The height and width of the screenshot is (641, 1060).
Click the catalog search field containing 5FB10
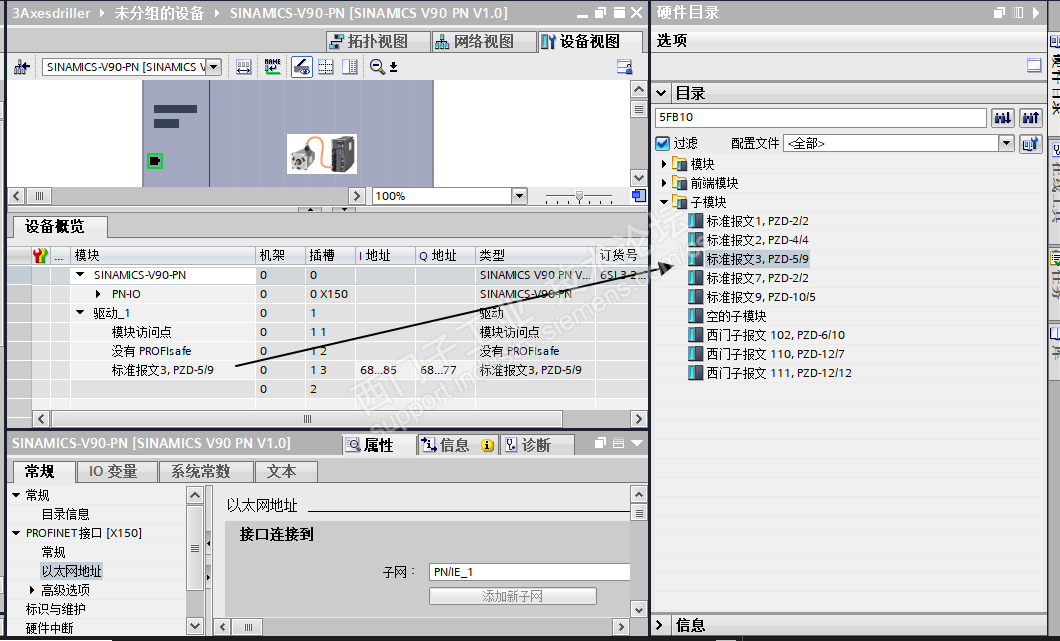820,118
